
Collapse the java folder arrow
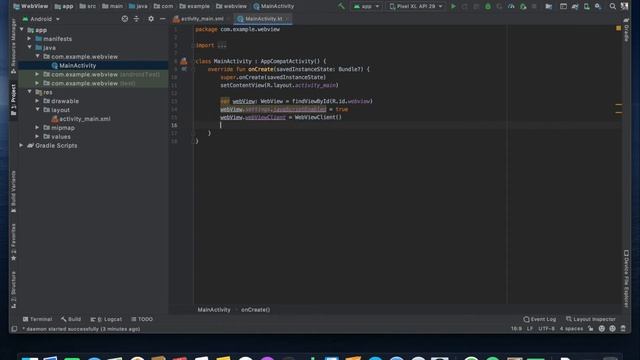coord(29,48)
